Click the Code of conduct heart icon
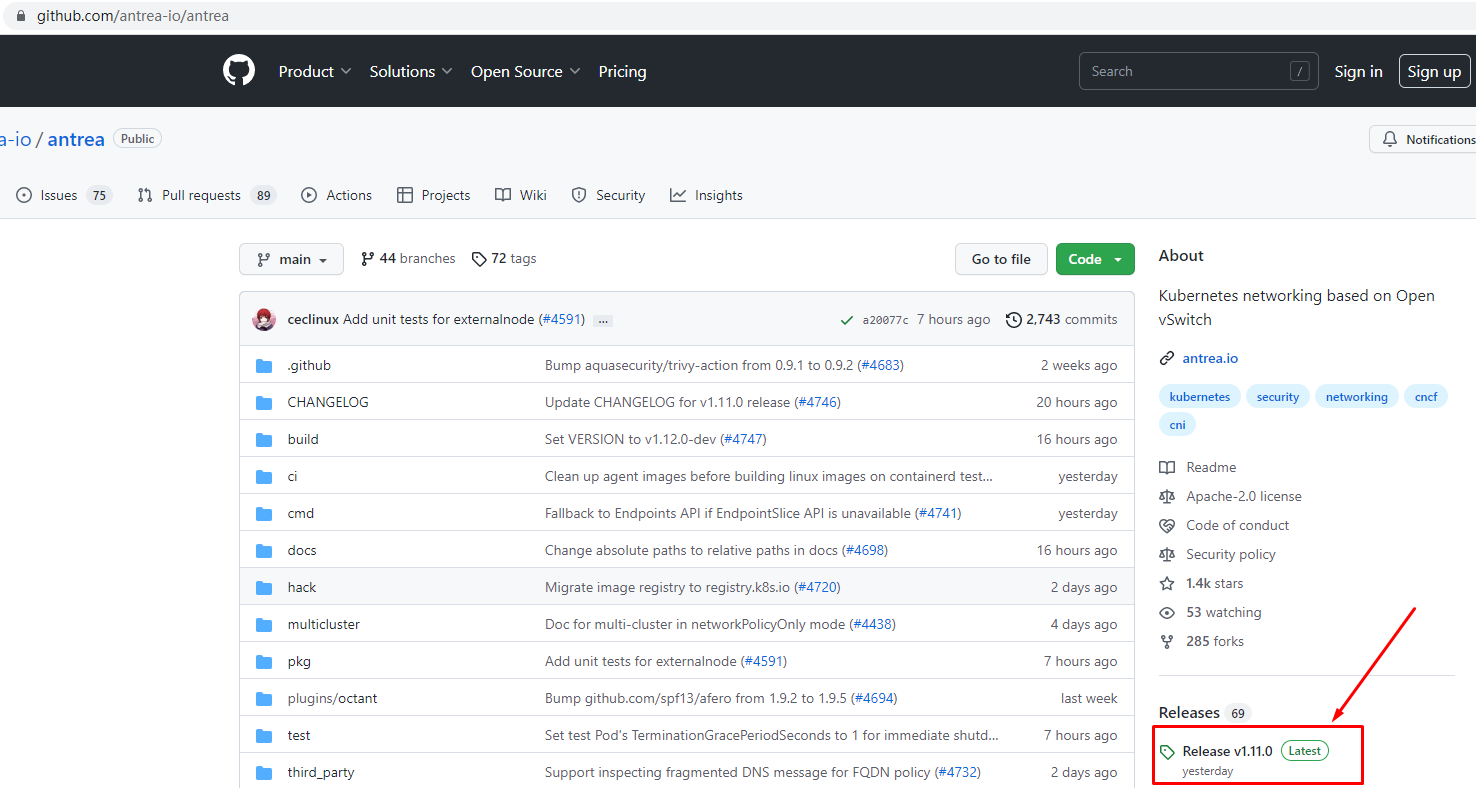The image size is (1476, 788). coord(1167,525)
